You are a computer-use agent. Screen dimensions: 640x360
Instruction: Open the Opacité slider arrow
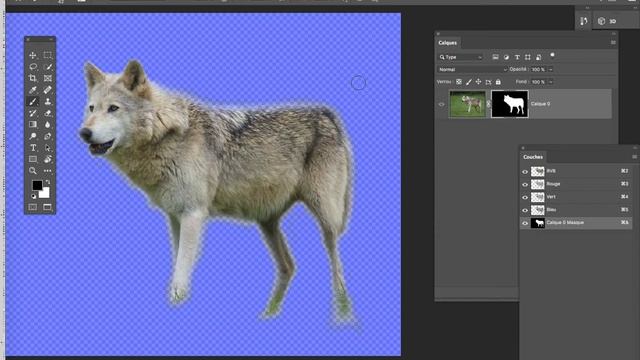(551, 69)
